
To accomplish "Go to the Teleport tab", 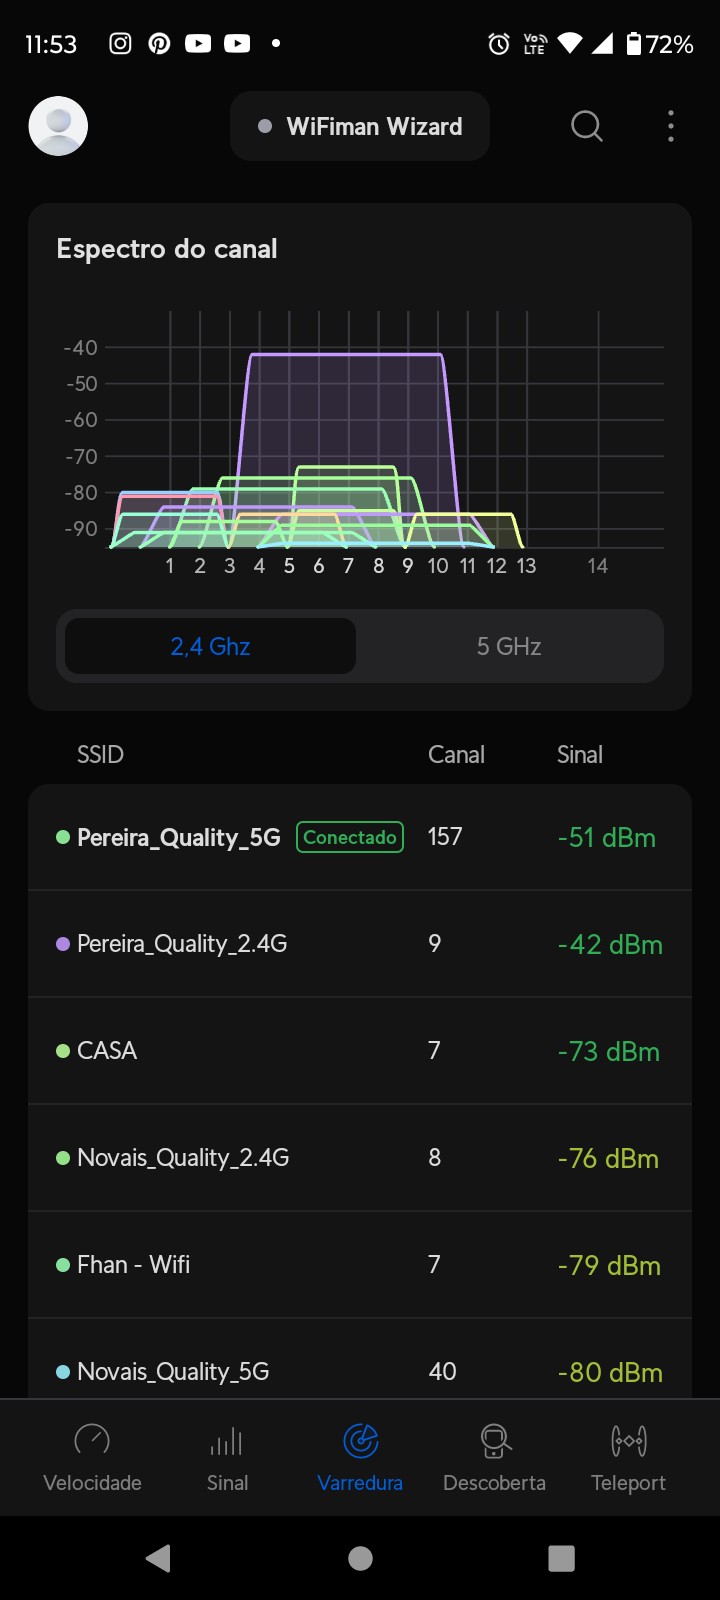I will [x=628, y=1457].
